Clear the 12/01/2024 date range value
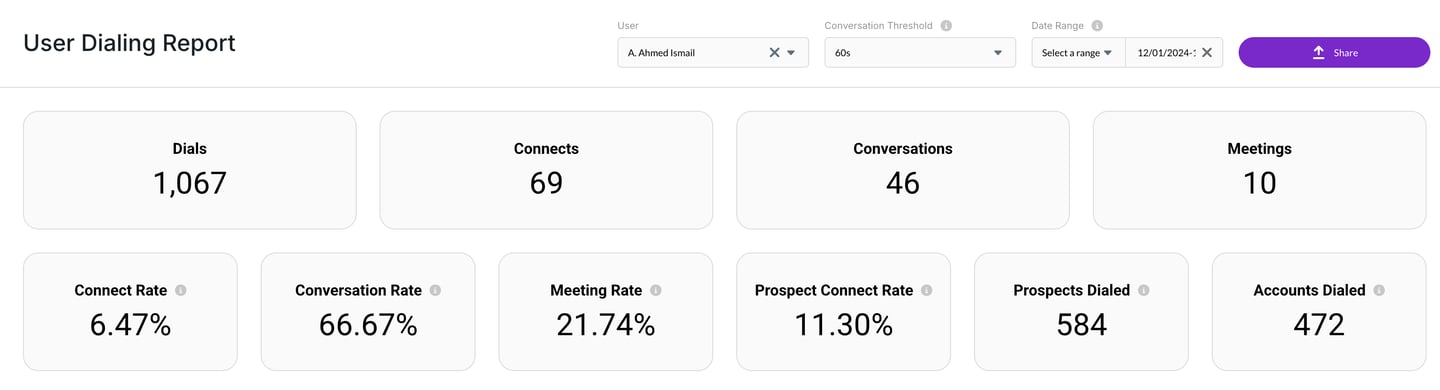Viewport: 1440px width, 390px height. tap(1206, 53)
